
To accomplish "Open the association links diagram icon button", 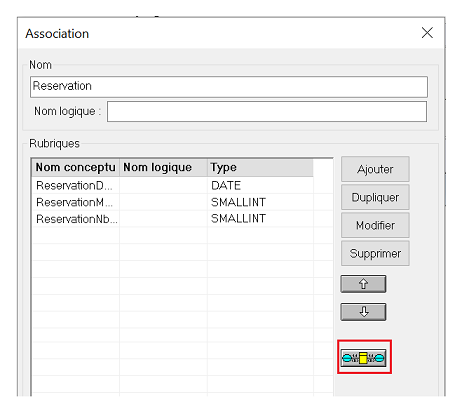I will 363,358.
